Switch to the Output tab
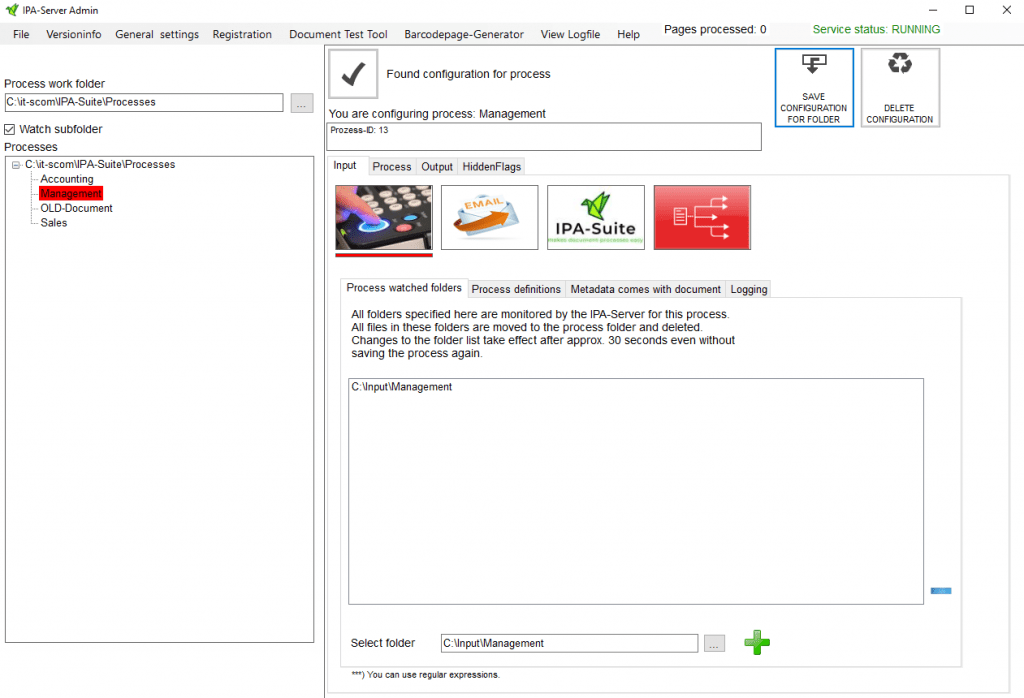 coord(437,167)
